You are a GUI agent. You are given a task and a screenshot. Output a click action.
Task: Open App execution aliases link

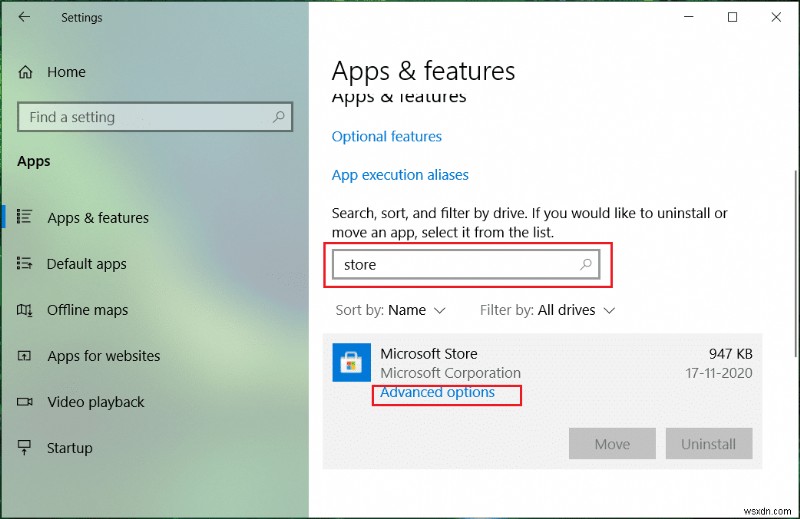point(400,175)
